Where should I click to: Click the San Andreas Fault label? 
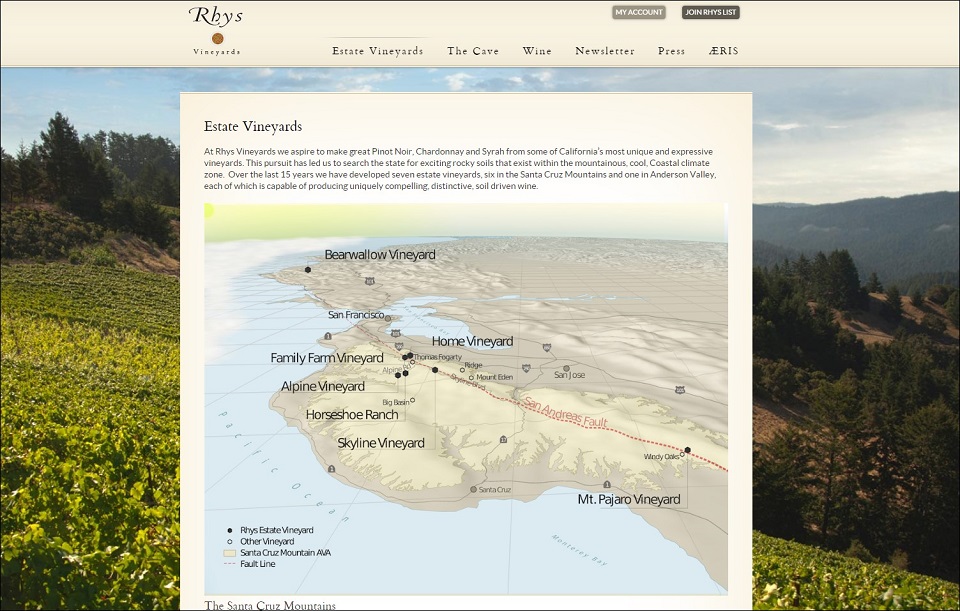pyautogui.click(x=566, y=413)
